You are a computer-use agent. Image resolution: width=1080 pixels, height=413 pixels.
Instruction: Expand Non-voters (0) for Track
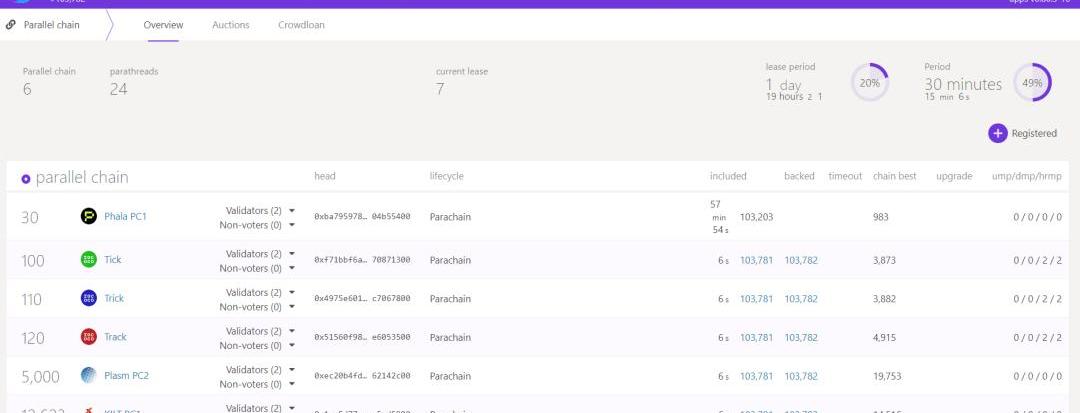coord(291,345)
